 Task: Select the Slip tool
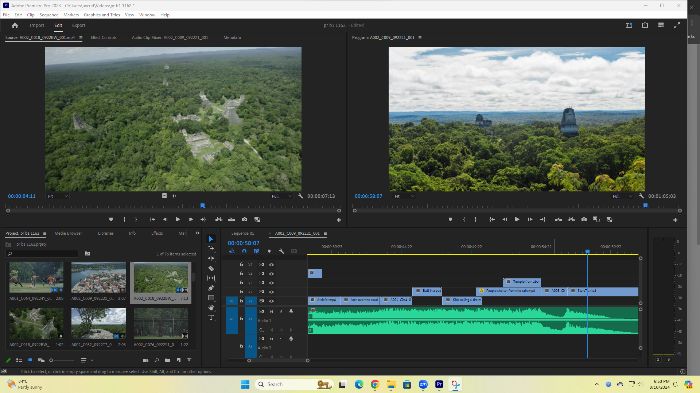coord(211,278)
